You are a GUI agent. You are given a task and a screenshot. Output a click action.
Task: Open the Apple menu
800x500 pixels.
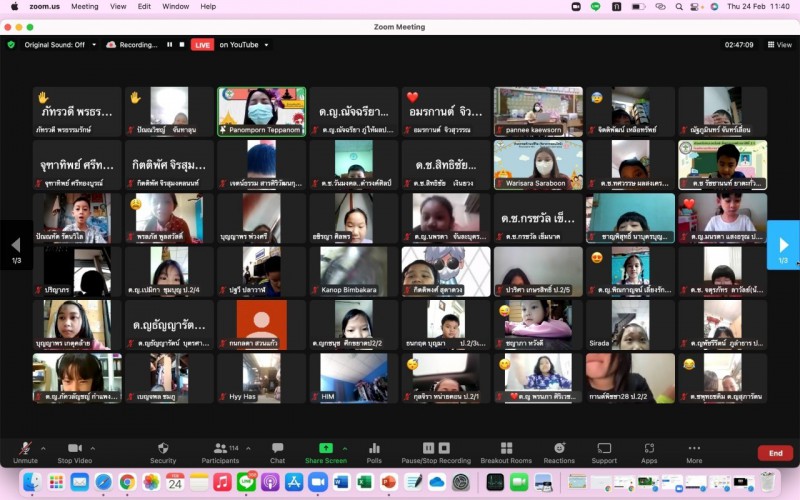(14, 7)
